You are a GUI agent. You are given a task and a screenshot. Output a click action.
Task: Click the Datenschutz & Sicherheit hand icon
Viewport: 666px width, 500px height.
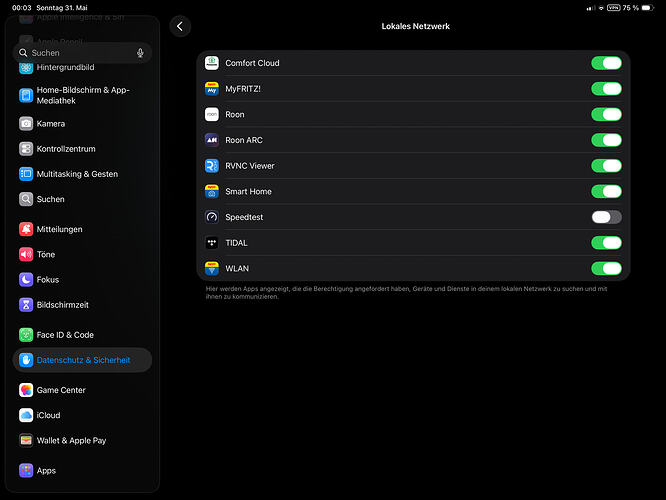(x=26, y=360)
